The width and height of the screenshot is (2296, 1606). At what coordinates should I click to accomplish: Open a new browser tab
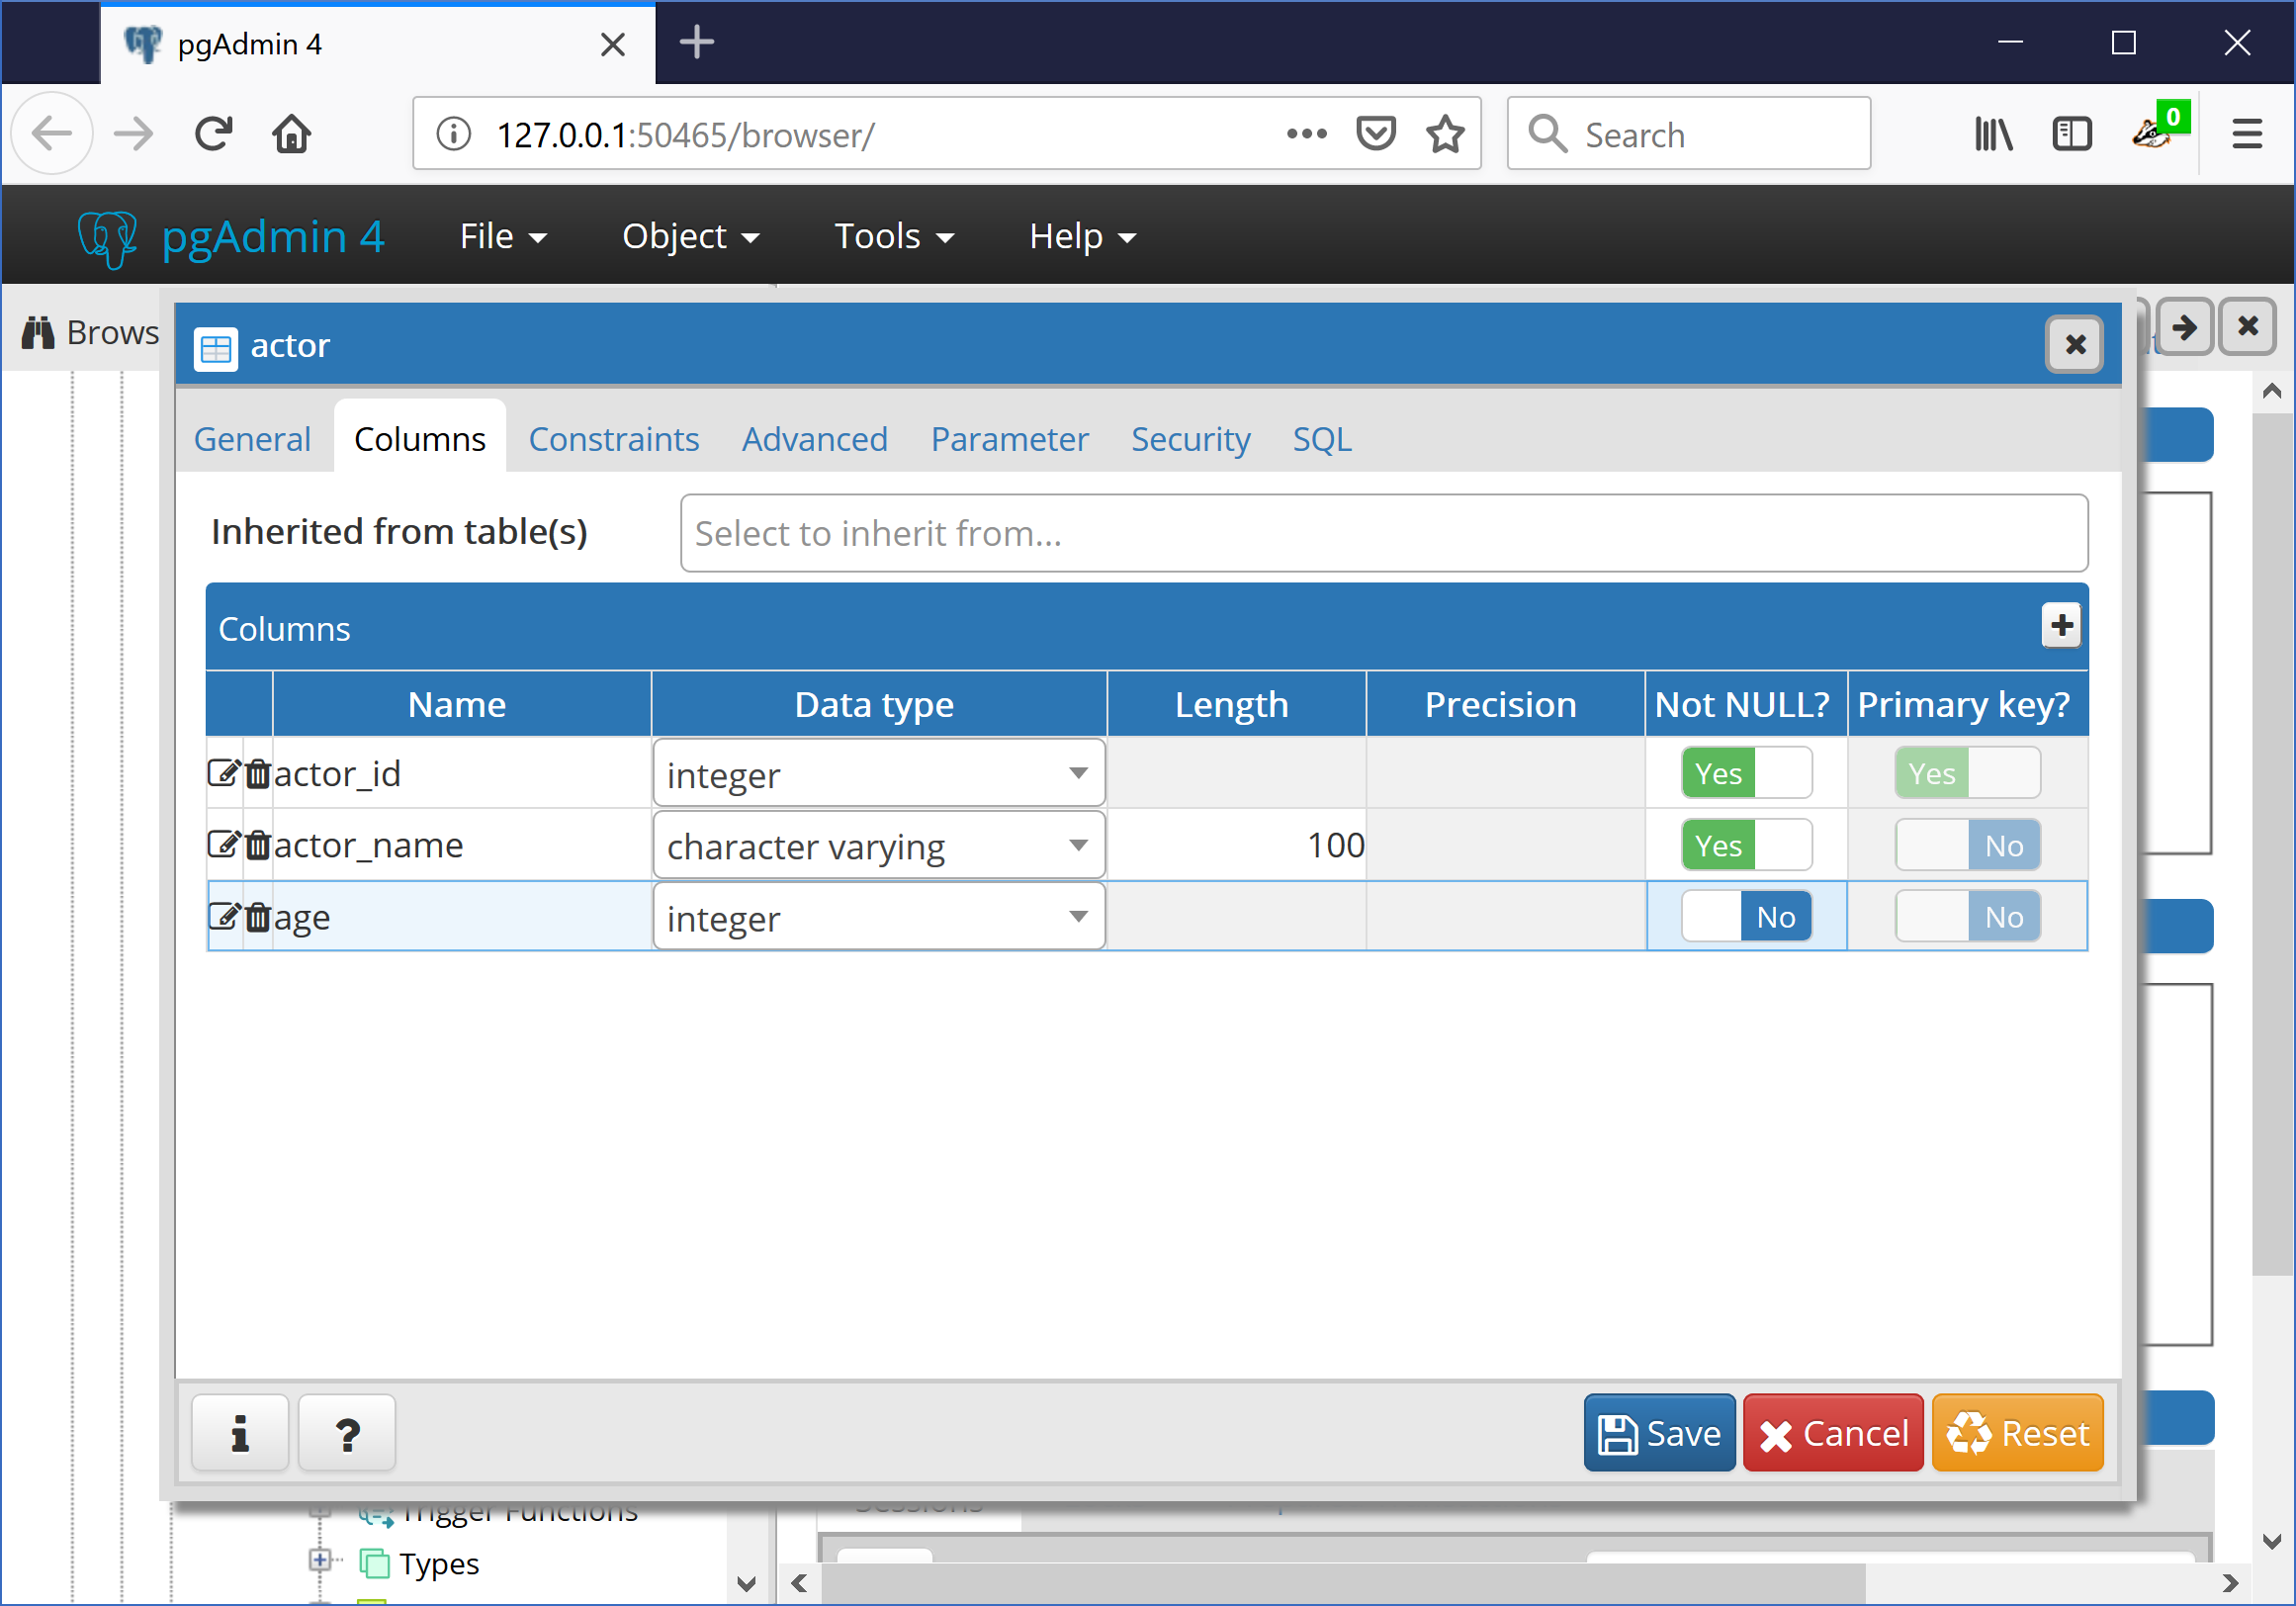pos(696,42)
